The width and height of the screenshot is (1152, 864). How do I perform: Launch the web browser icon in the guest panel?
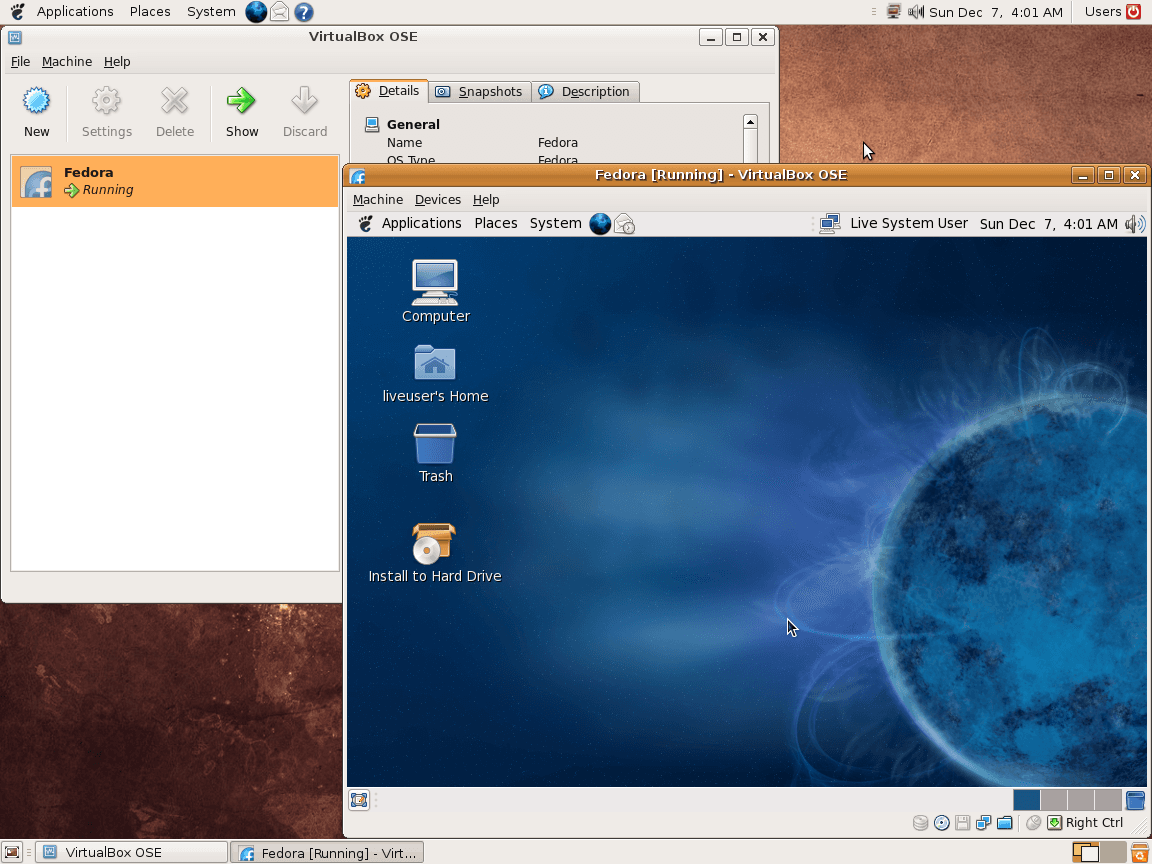click(599, 223)
